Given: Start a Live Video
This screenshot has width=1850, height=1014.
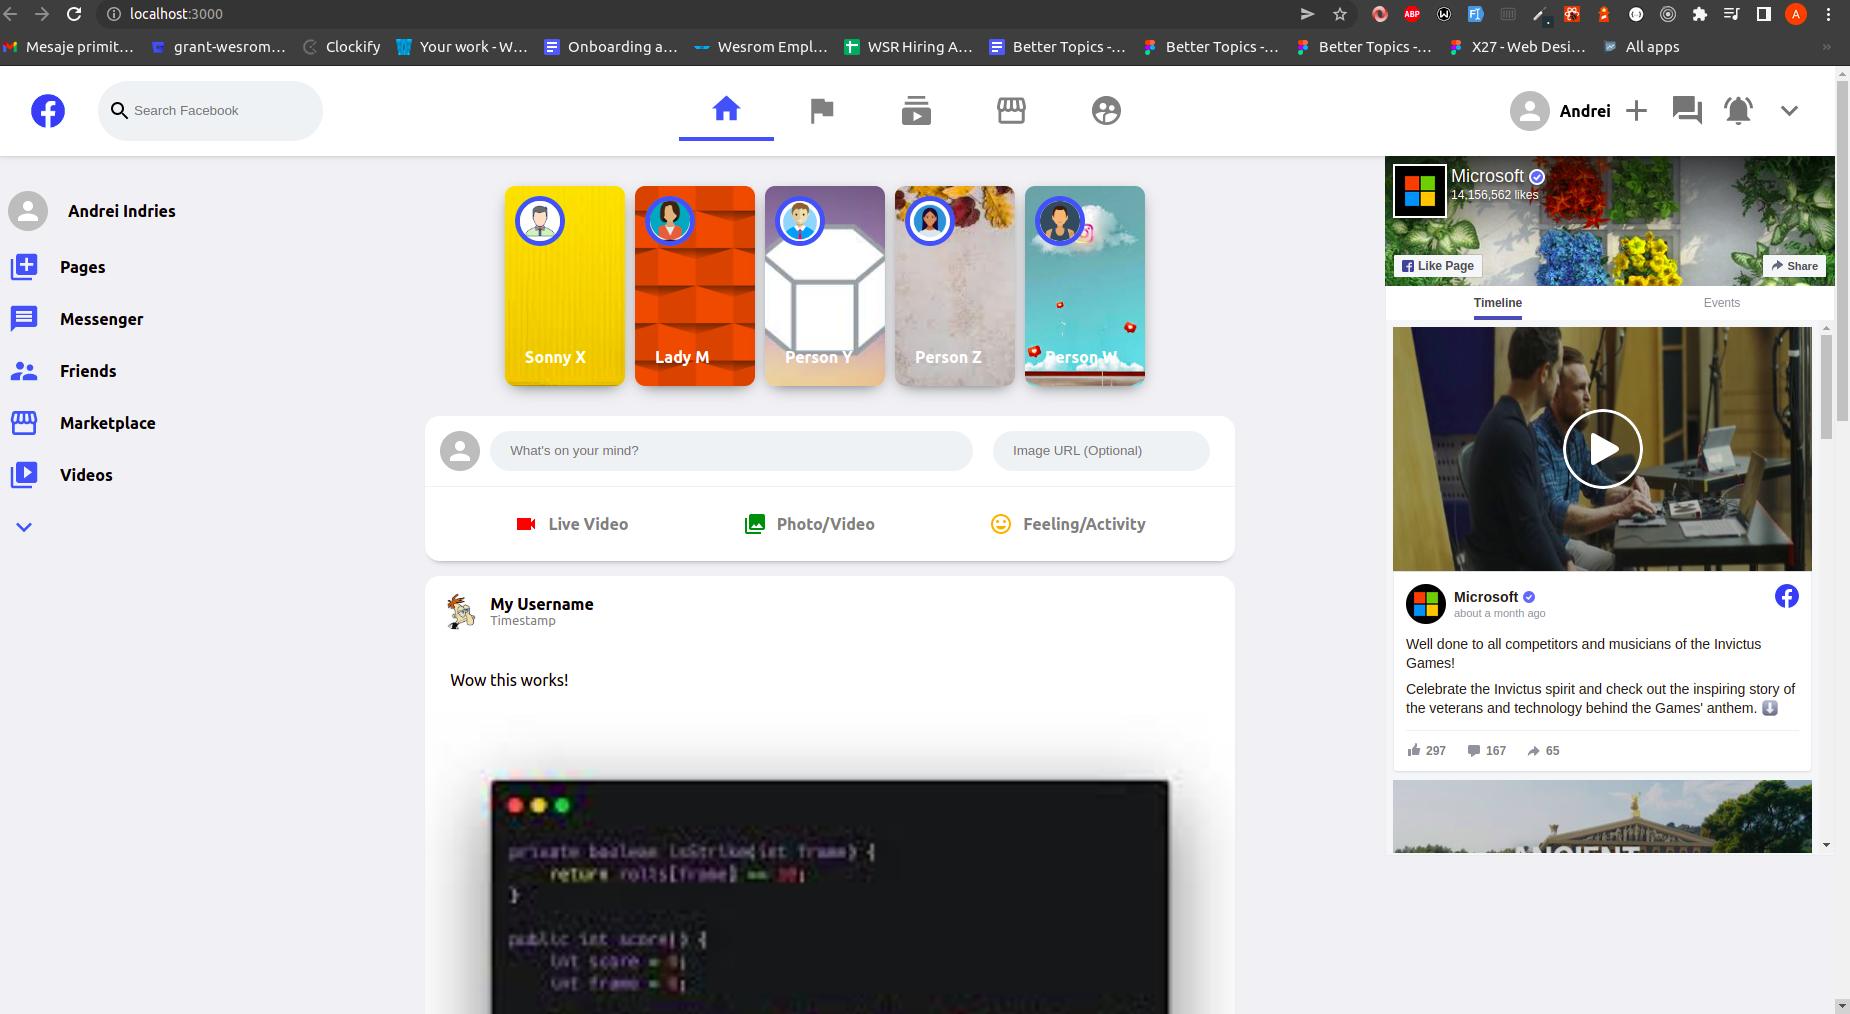Looking at the screenshot, I should pyautogui.click(x=572, y=523).
